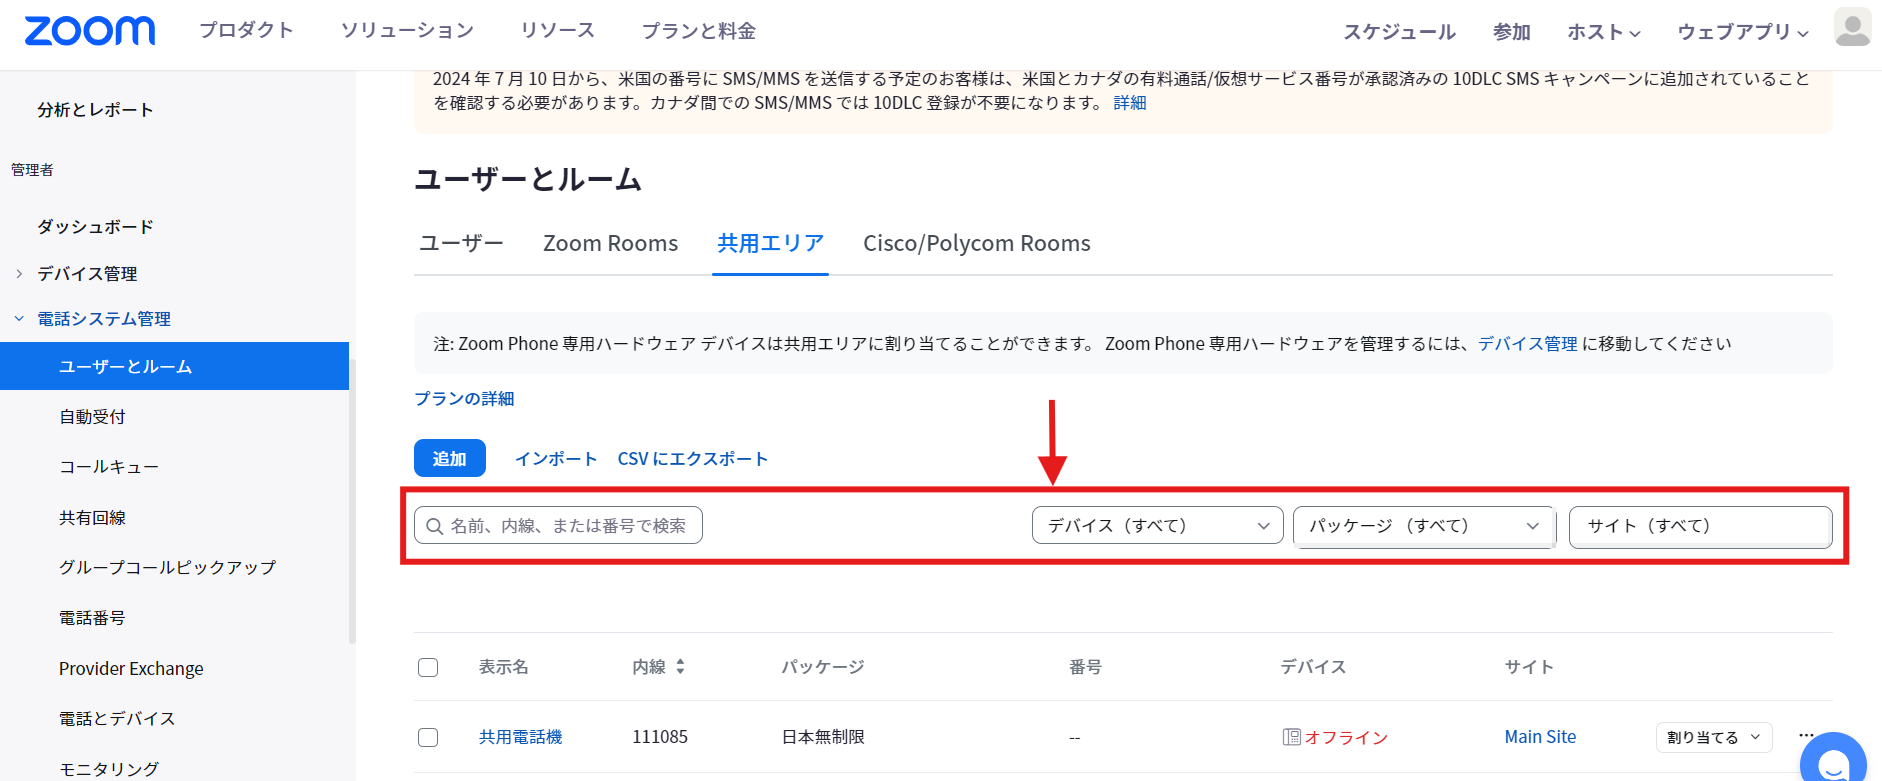Select 共用エリア tab
Screen dimensions: 1882x781
(x=770, y=243)
